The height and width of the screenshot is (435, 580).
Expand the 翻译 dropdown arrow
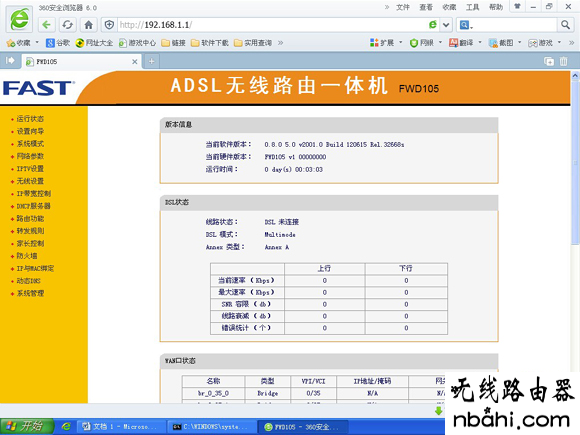pos(480,43)
